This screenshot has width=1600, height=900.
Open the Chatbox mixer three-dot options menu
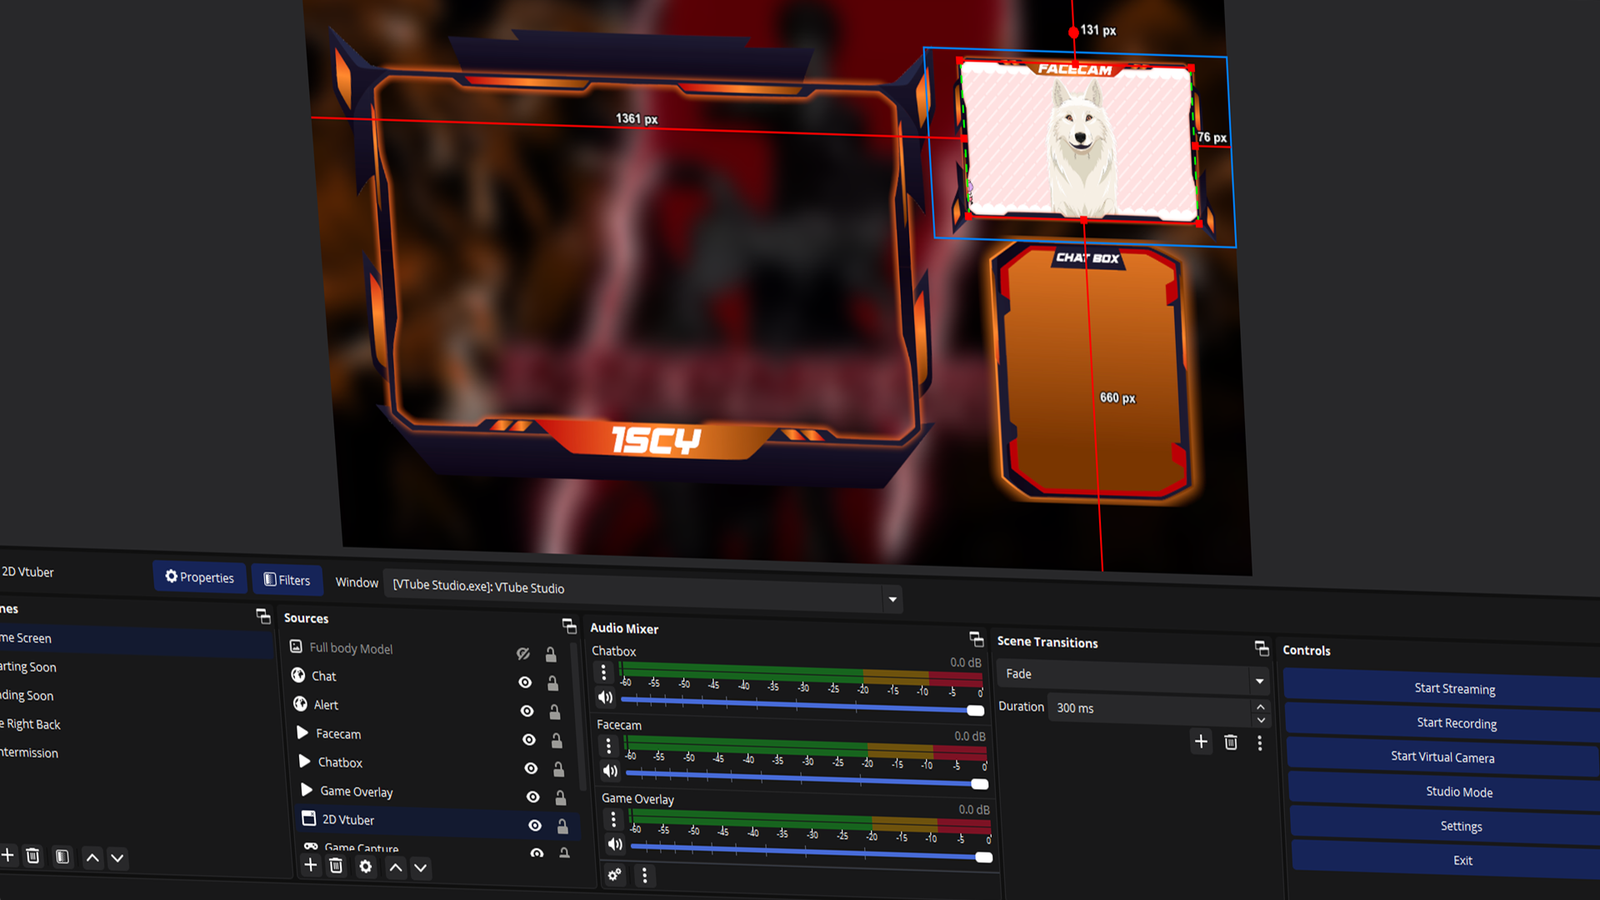click(604, 671)
